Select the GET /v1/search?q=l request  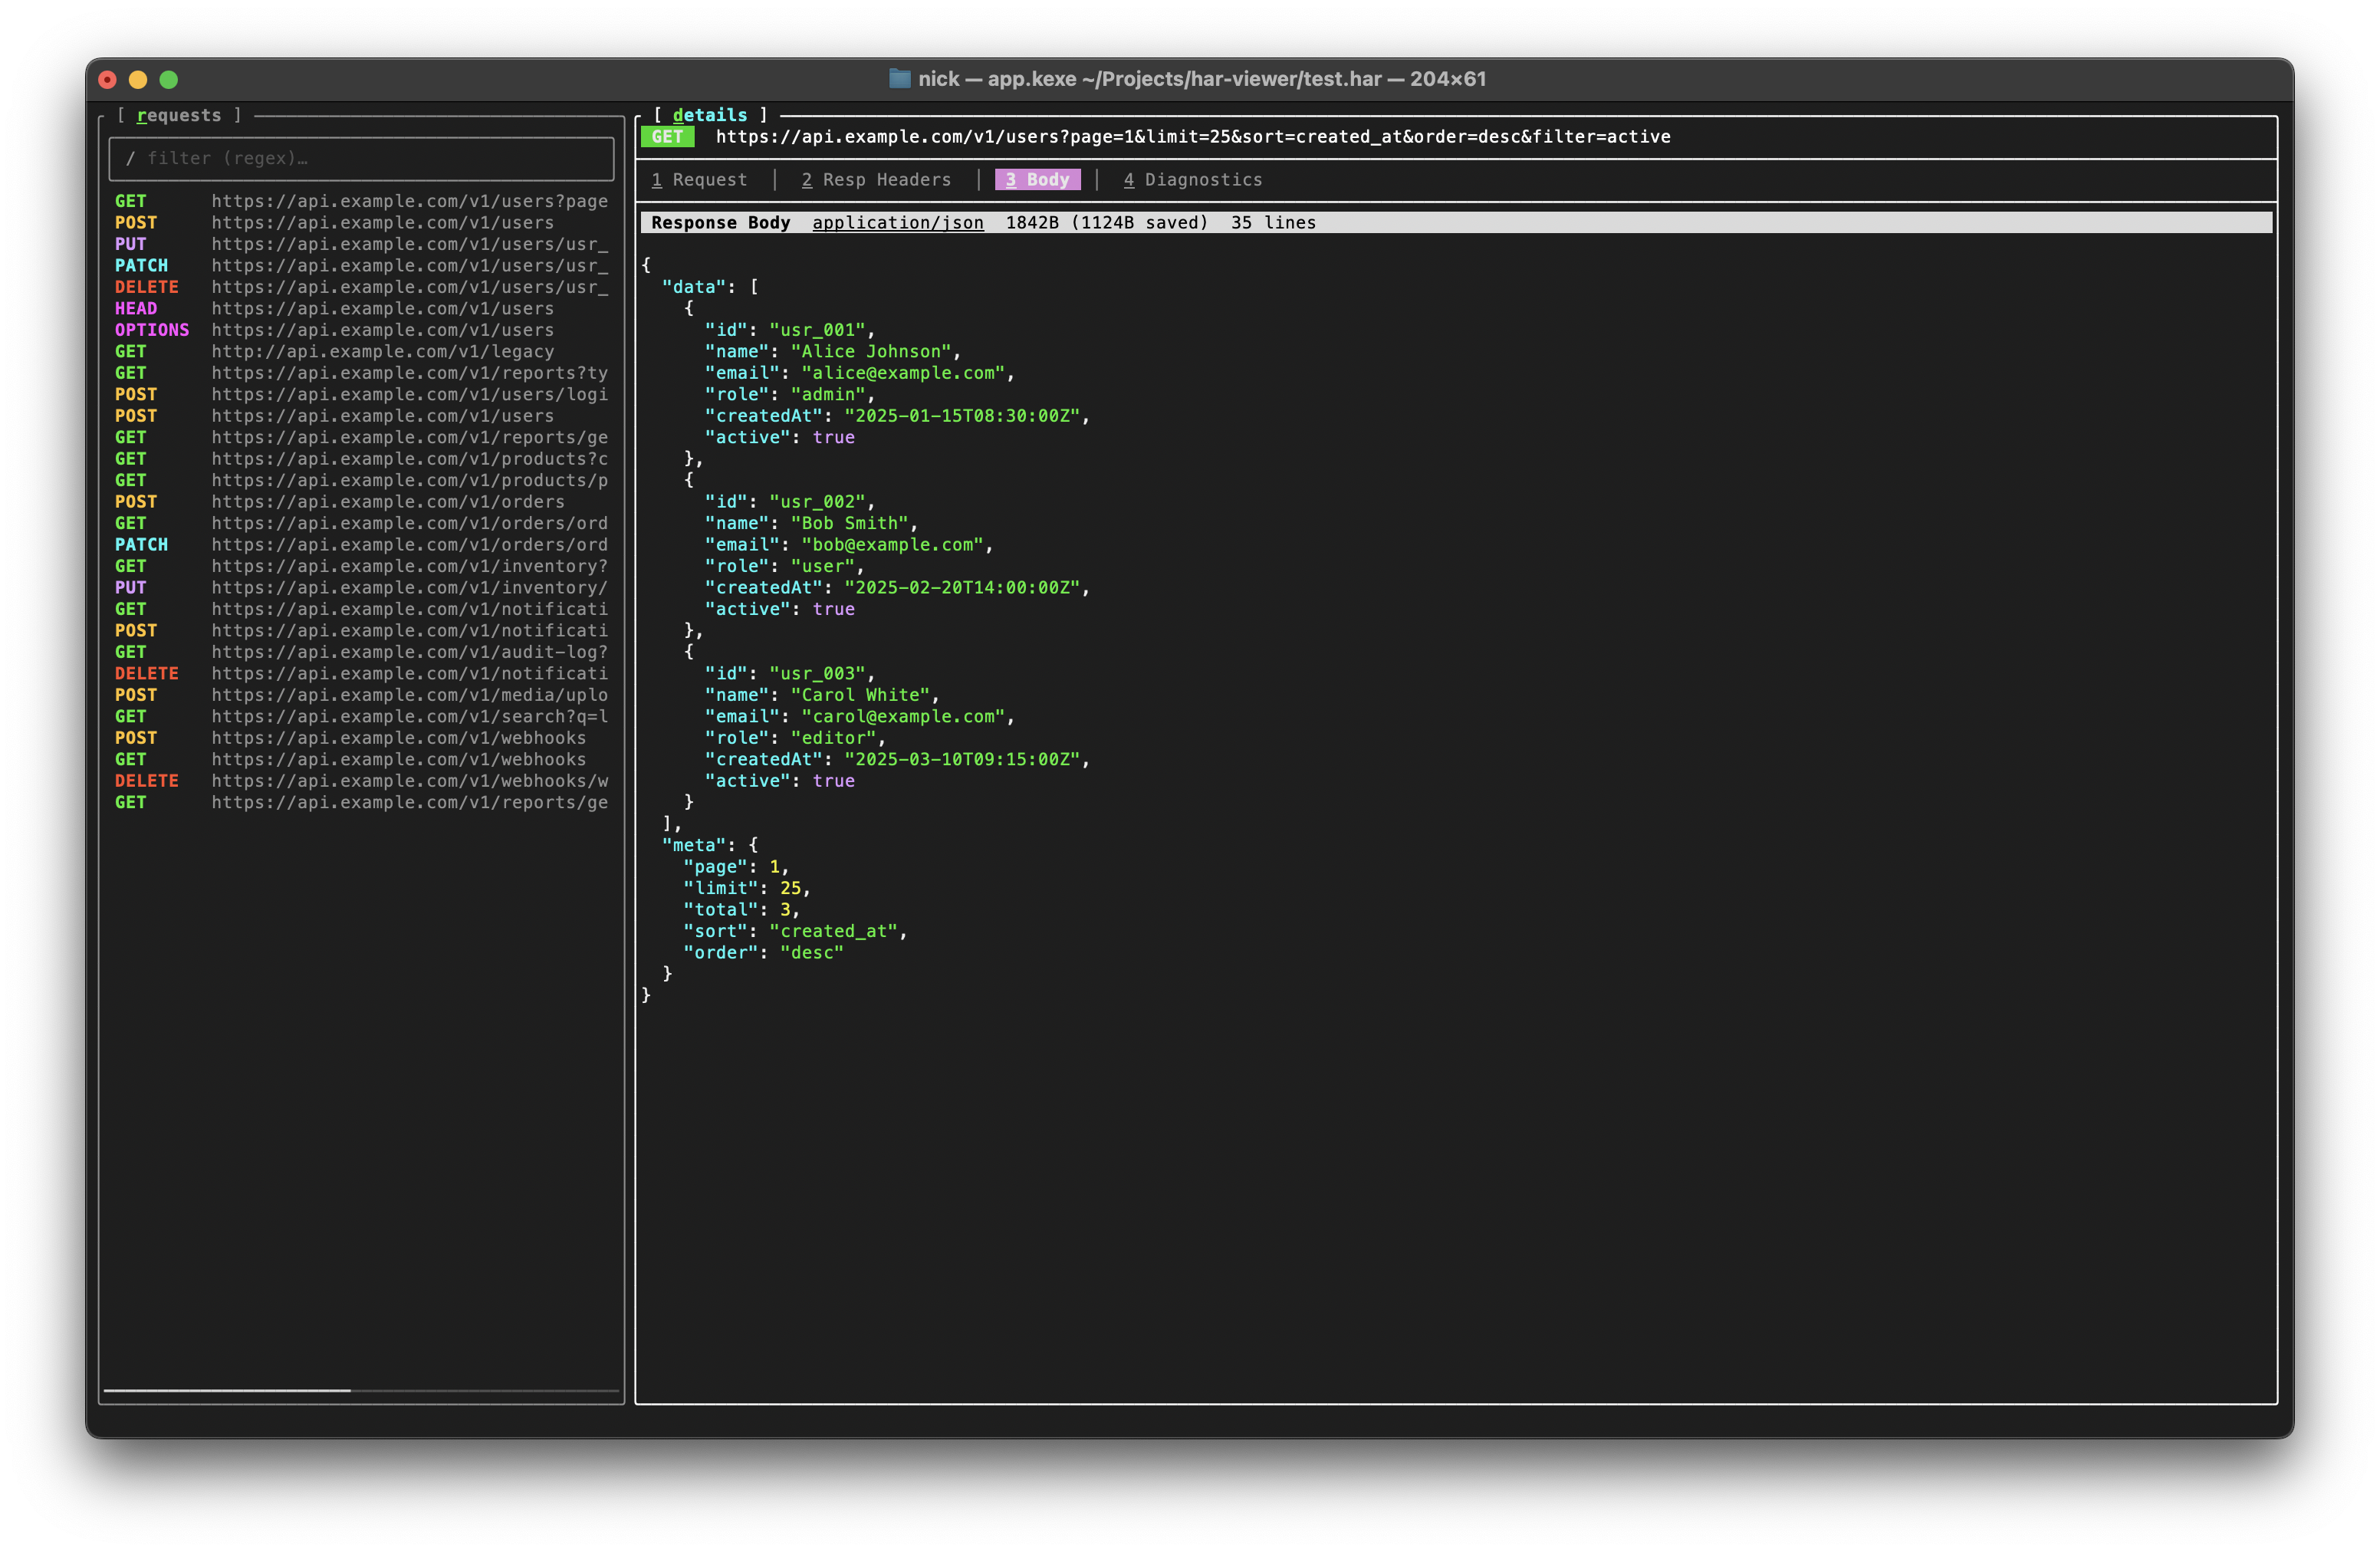361,717
